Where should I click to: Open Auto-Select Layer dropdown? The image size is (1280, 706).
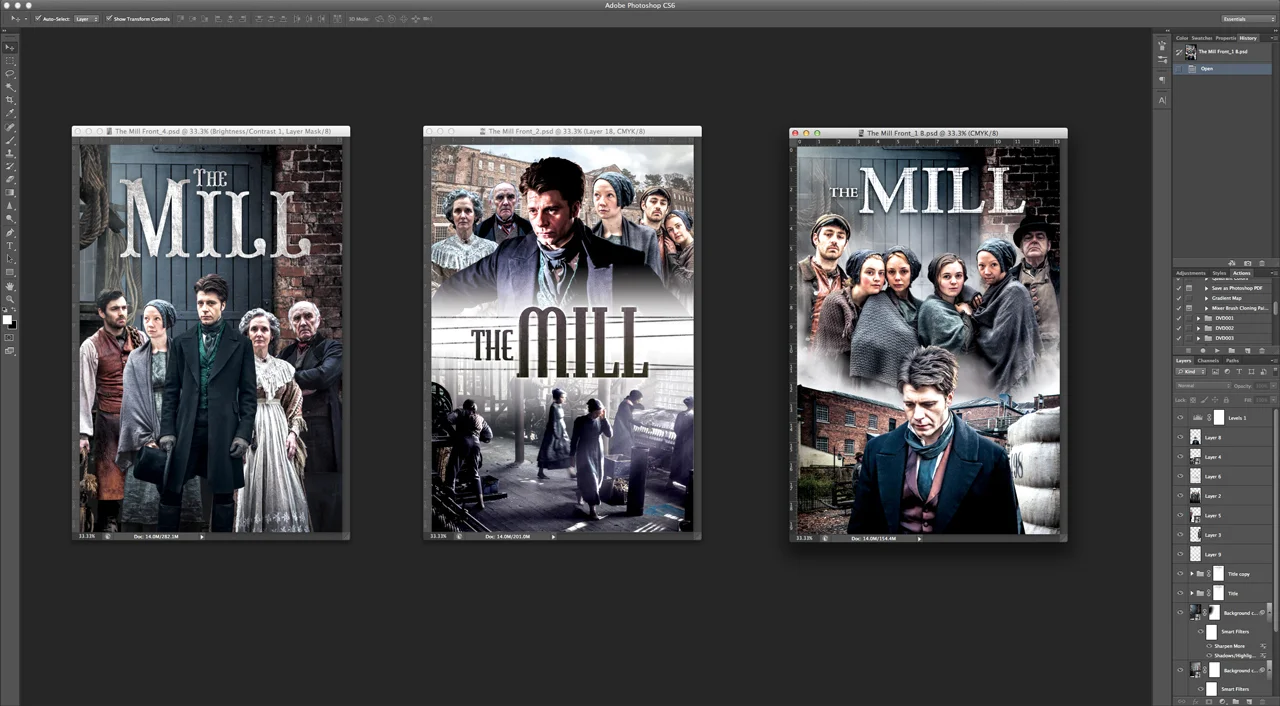click(x=87, y=19)
